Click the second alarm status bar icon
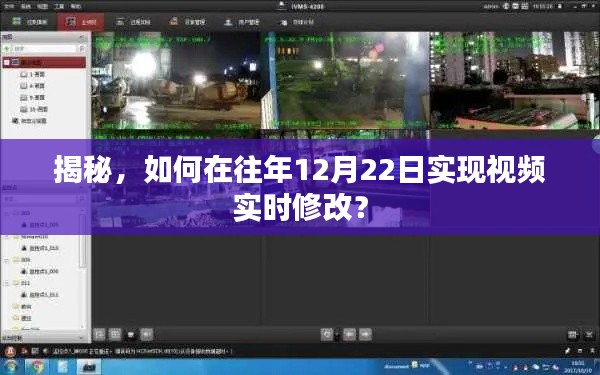This screenshot has height=375, width=600. 24,351
